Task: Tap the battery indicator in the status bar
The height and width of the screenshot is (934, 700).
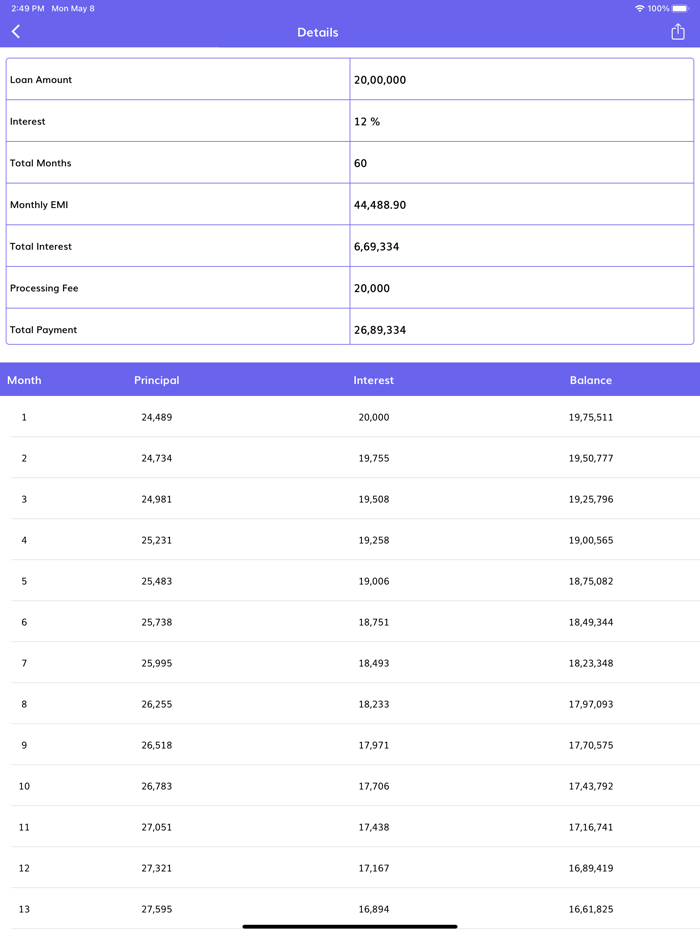Action: (x=681, y=9)
